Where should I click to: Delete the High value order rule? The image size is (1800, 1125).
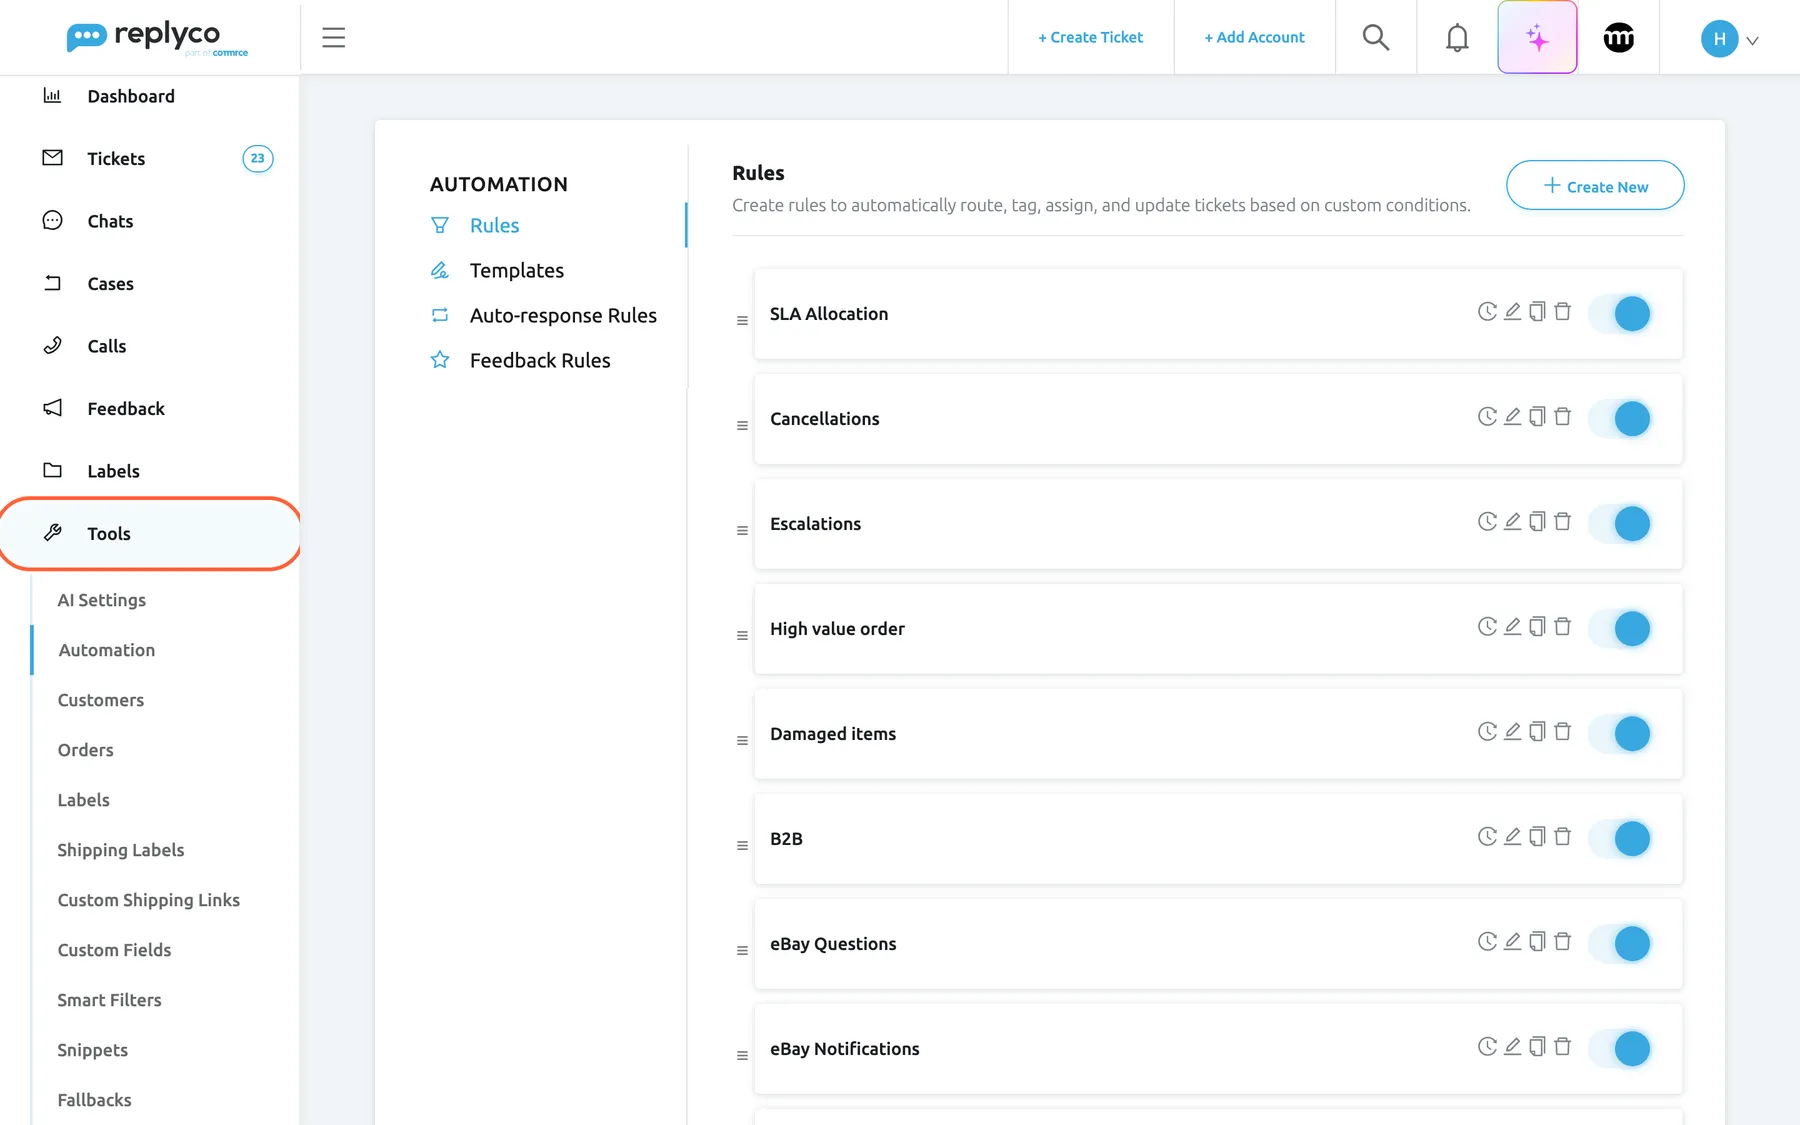point(1562,627)
